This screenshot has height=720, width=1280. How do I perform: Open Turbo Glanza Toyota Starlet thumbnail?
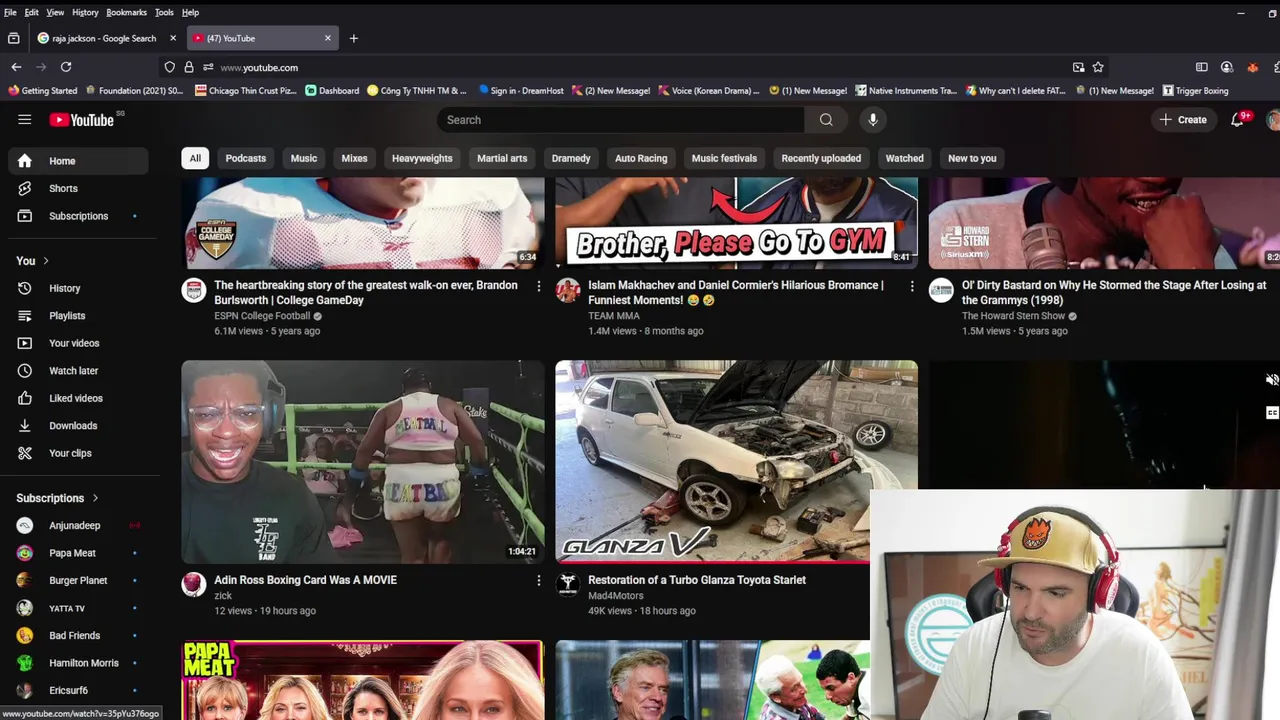pyautogui.click(x=736, y=462)
